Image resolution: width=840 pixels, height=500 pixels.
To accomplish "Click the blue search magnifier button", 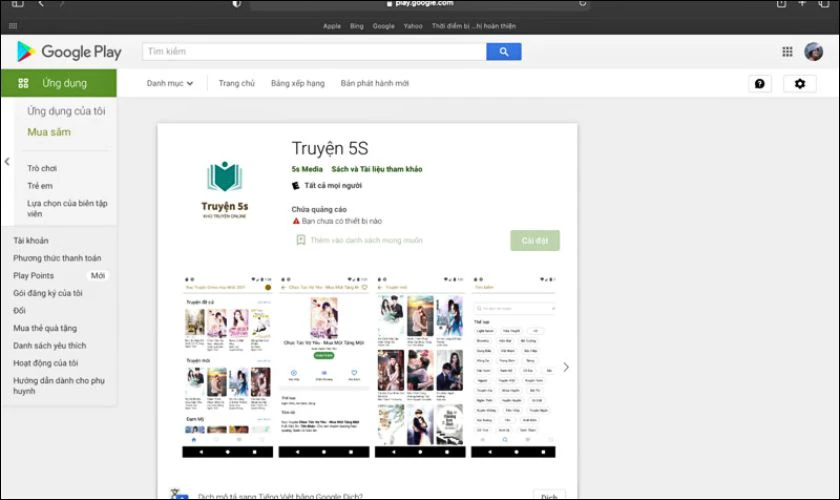I will pyautogui.click(x=504, y=51).
